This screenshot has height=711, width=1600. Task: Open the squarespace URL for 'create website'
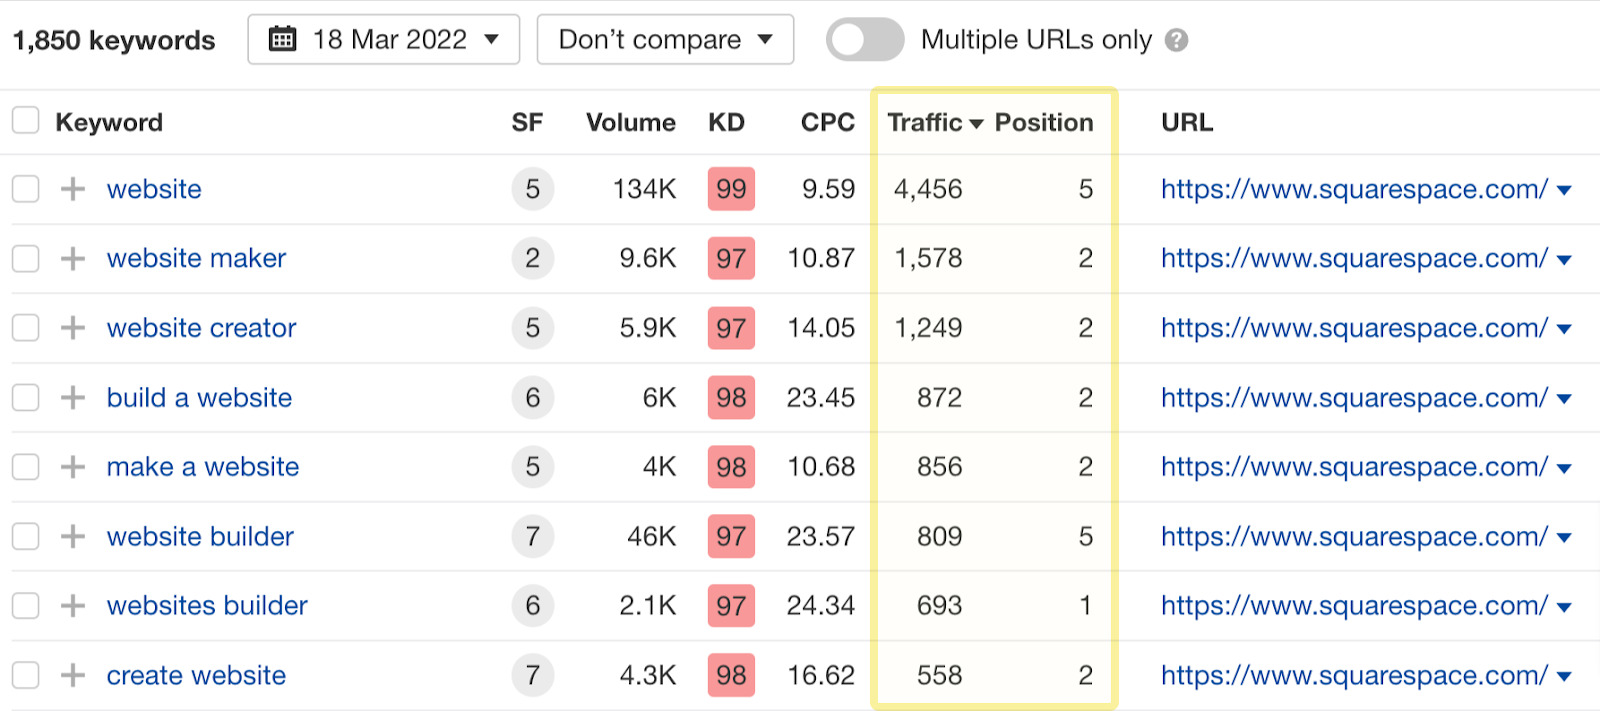point(1354,676)
